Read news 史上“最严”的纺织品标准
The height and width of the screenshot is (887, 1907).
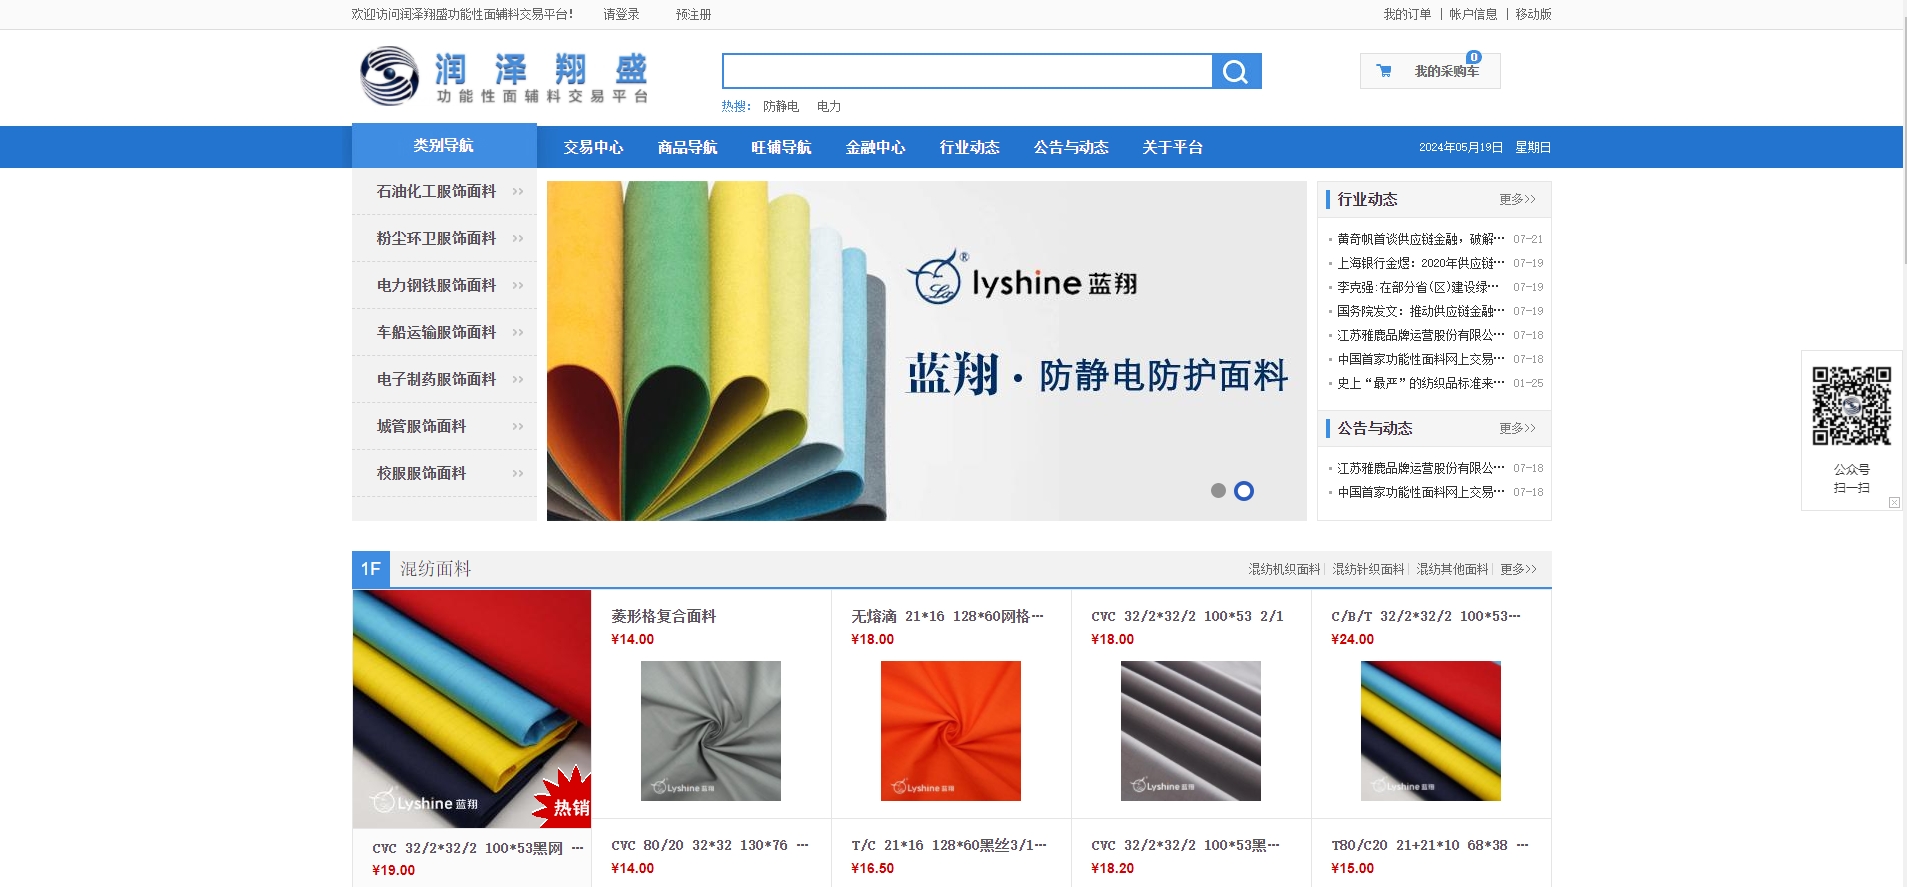1421,383
